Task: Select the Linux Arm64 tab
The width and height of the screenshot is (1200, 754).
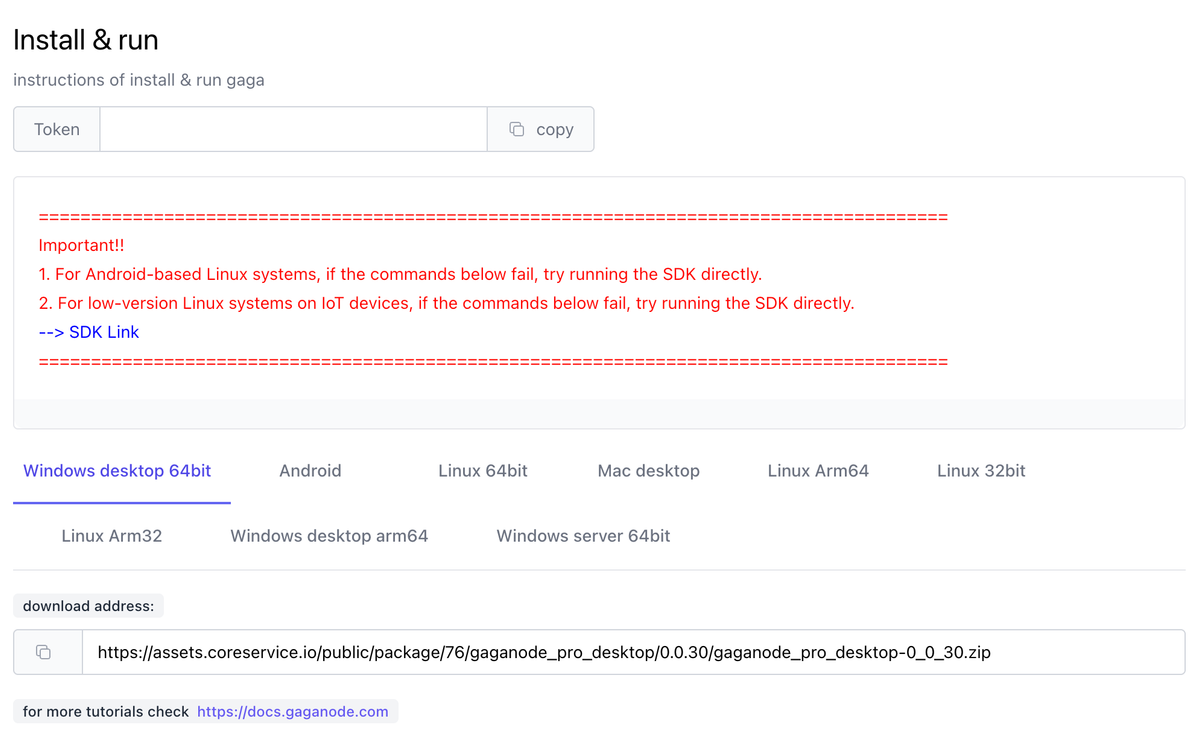Action: tap(818, 471)
